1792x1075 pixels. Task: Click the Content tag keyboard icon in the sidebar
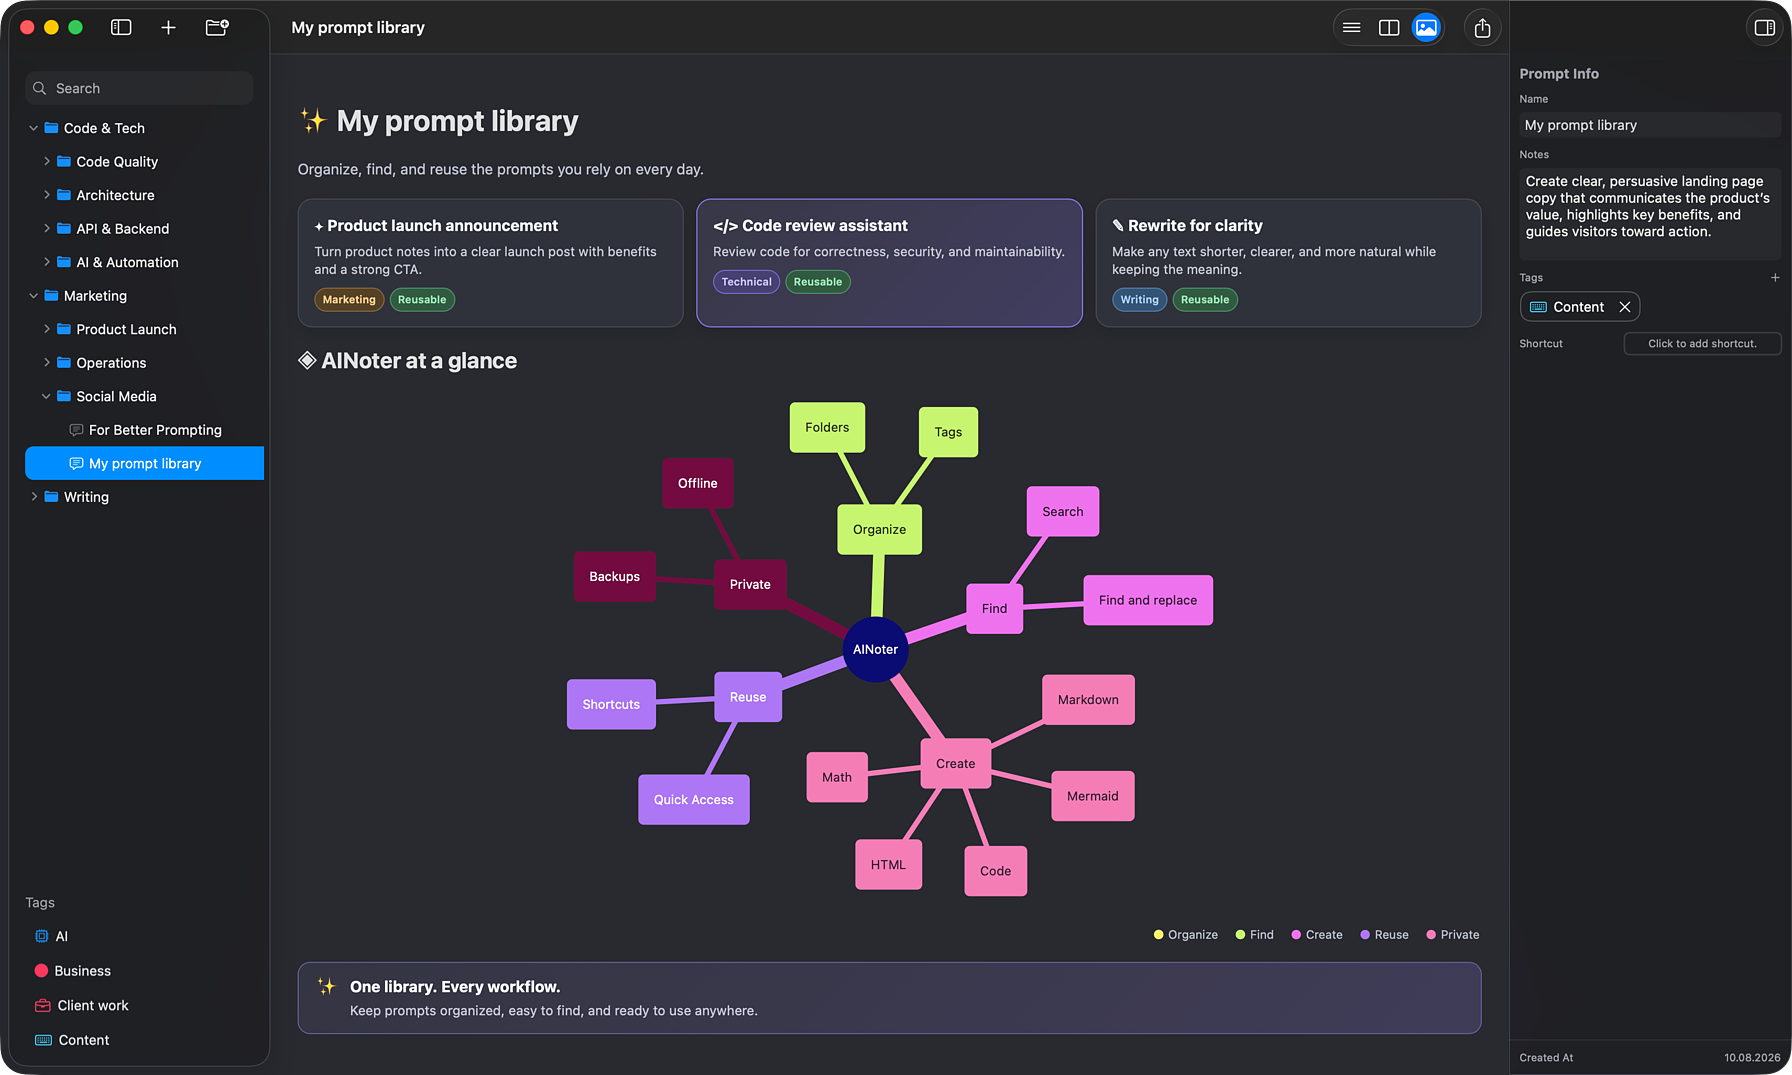(x=43, y=1040)
